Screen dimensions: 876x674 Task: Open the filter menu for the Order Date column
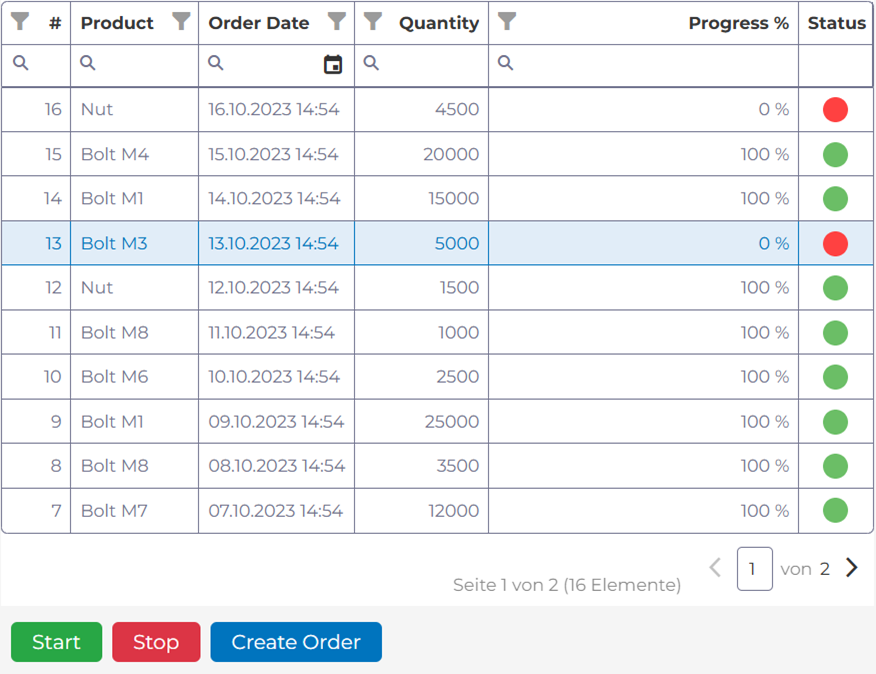337,22
